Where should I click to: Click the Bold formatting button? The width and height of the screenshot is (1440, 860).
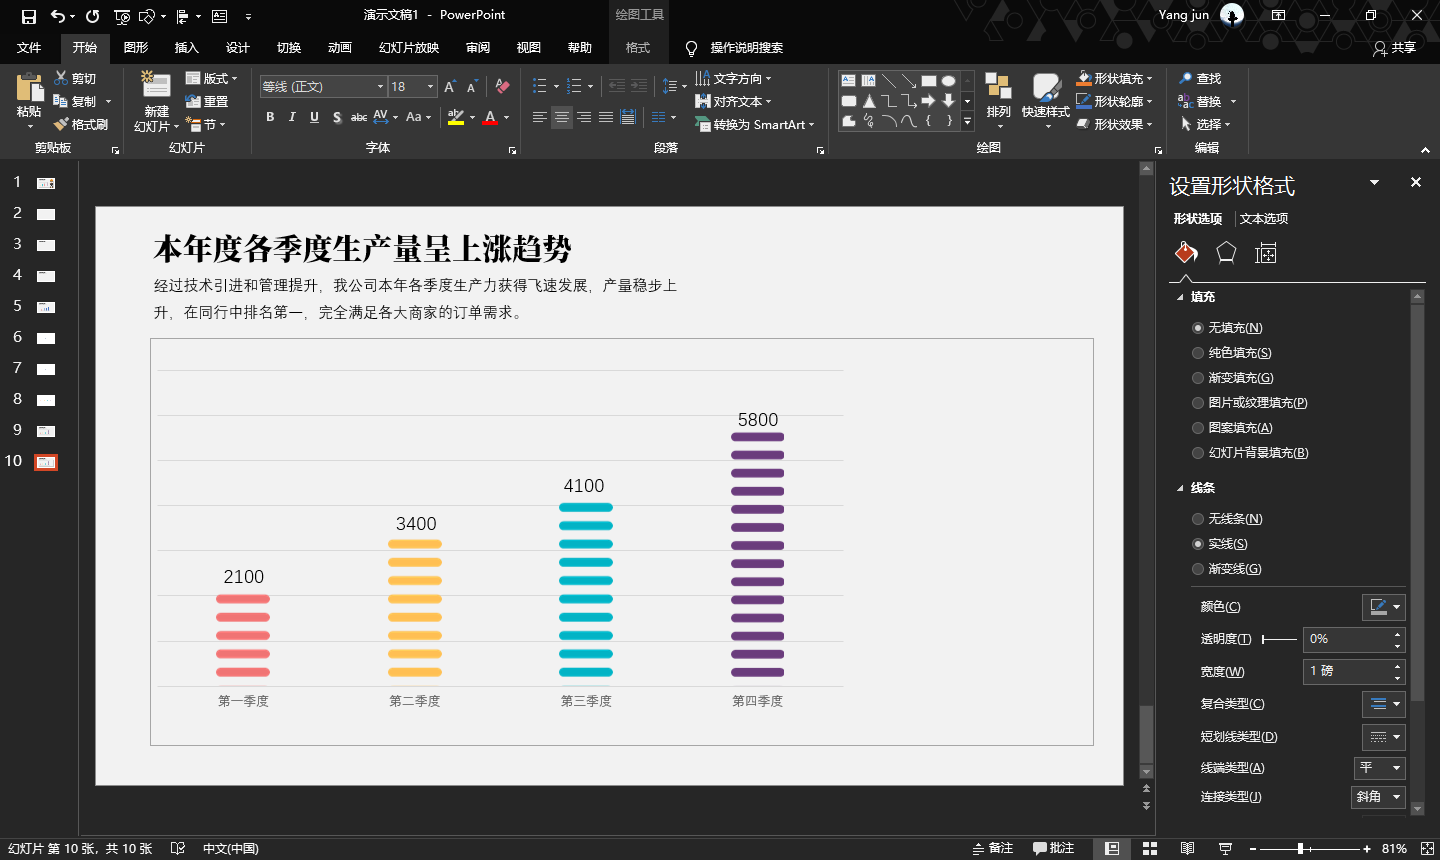point(270,117)
